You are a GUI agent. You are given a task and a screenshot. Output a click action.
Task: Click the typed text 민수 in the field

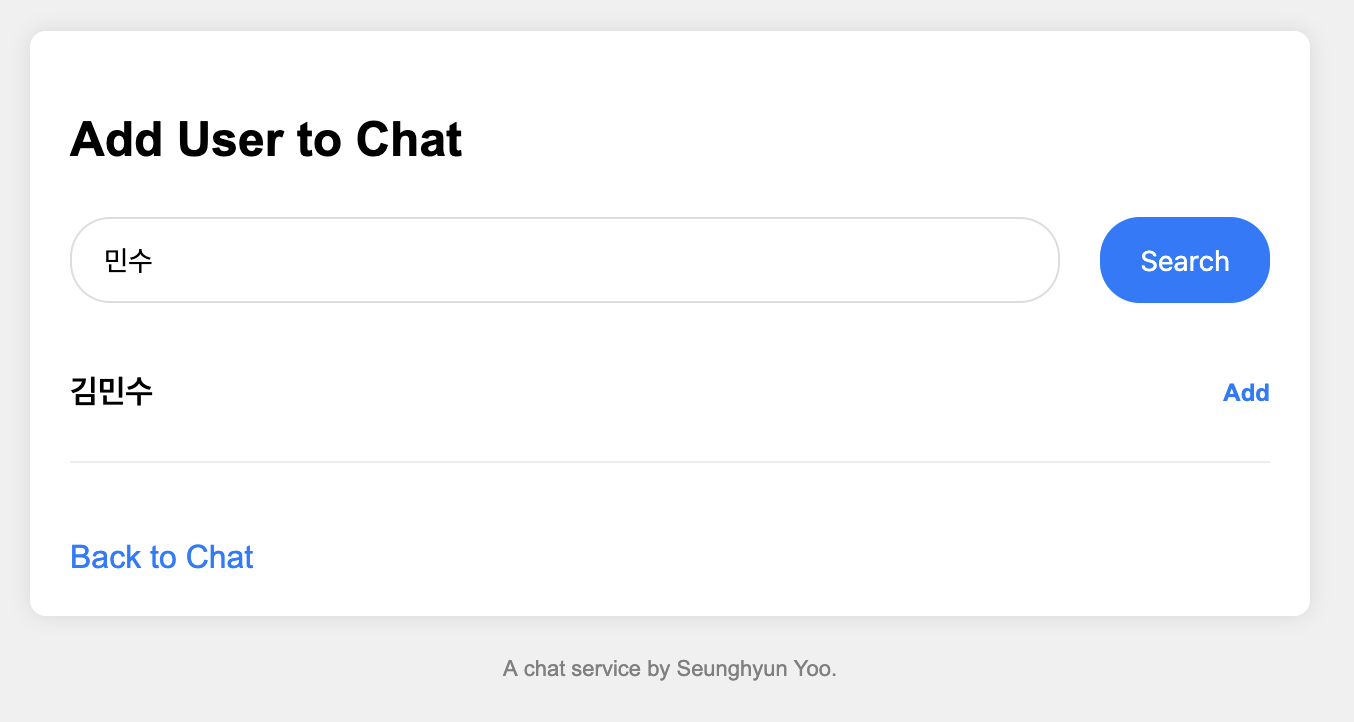(x=128, y=261)
